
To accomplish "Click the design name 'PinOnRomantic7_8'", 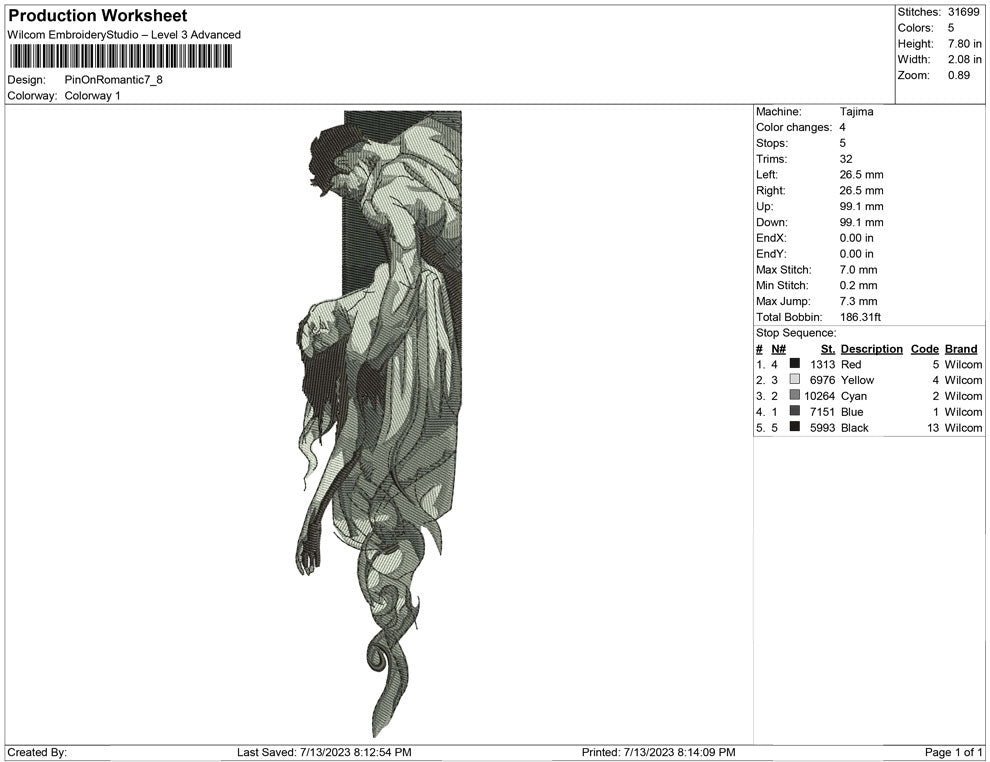I will pyautogui.click(x=114, y=80).
